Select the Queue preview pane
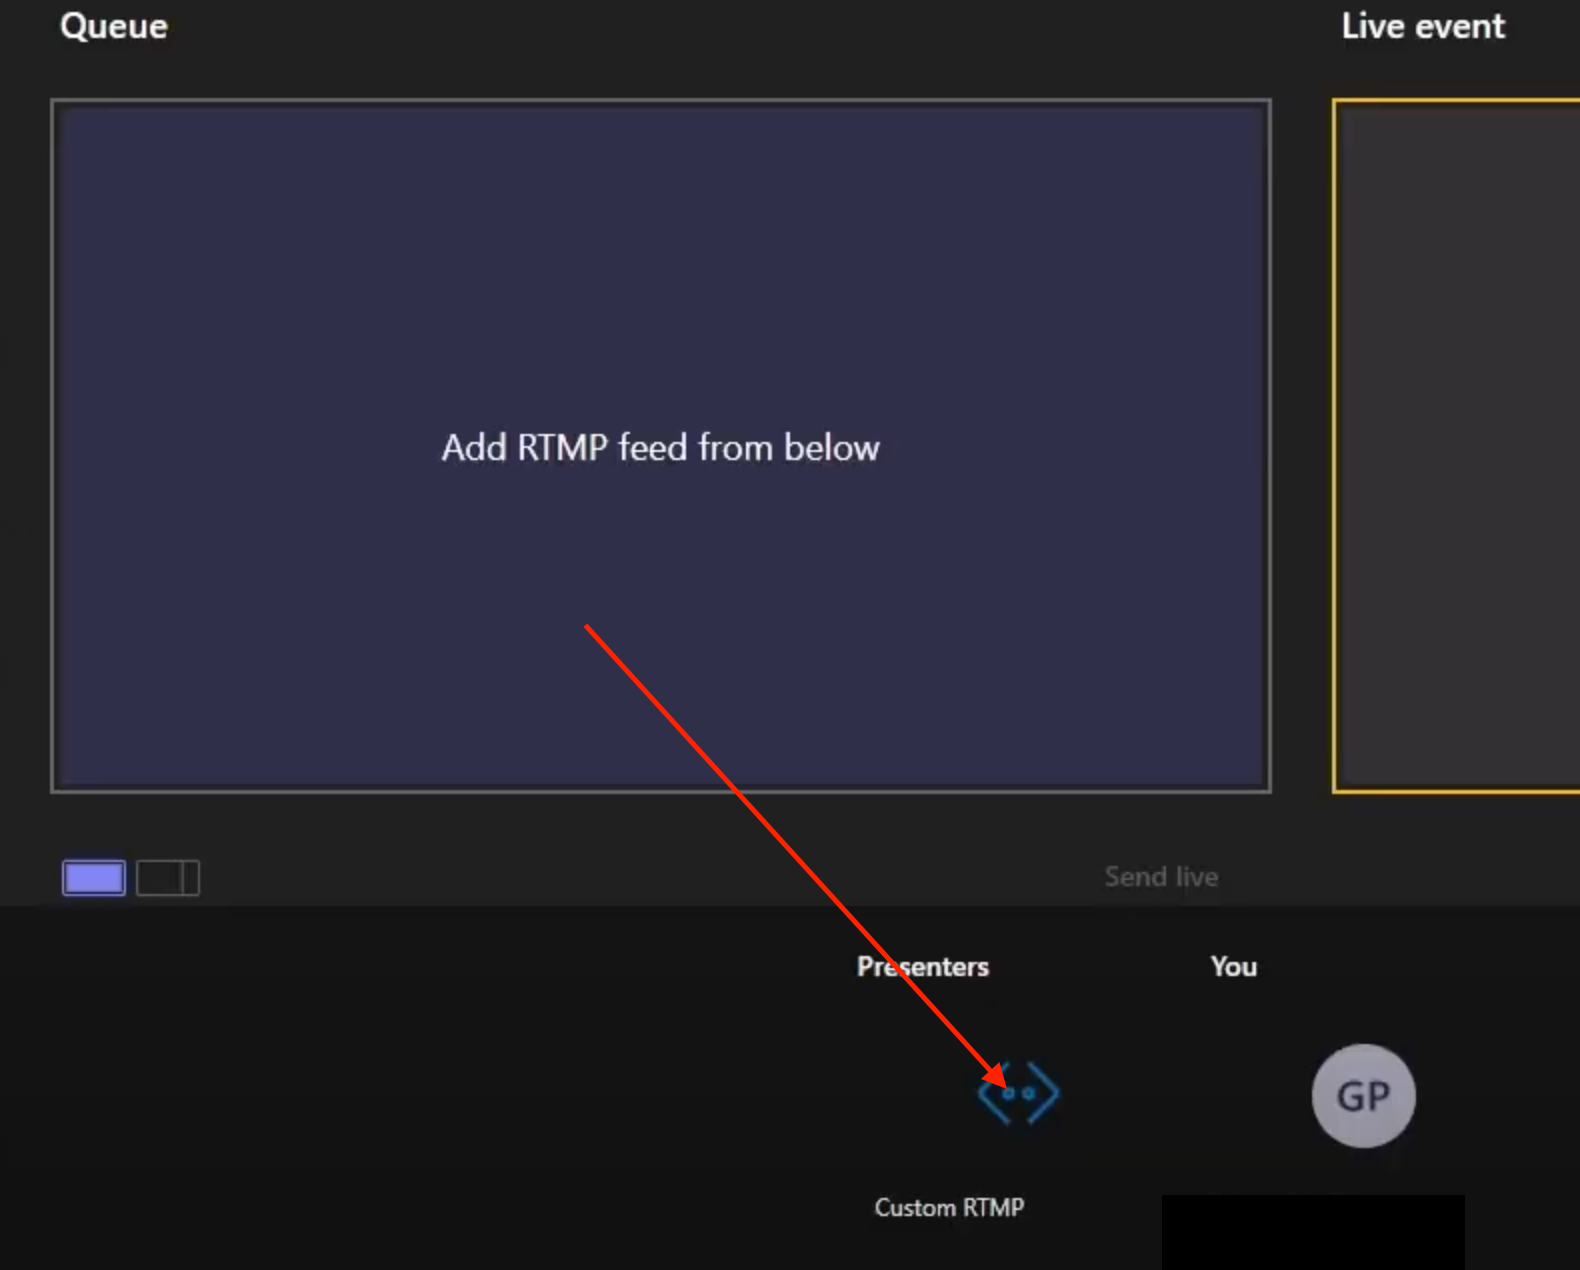This screenshot has height=1270, width=1580. point(661,446)
